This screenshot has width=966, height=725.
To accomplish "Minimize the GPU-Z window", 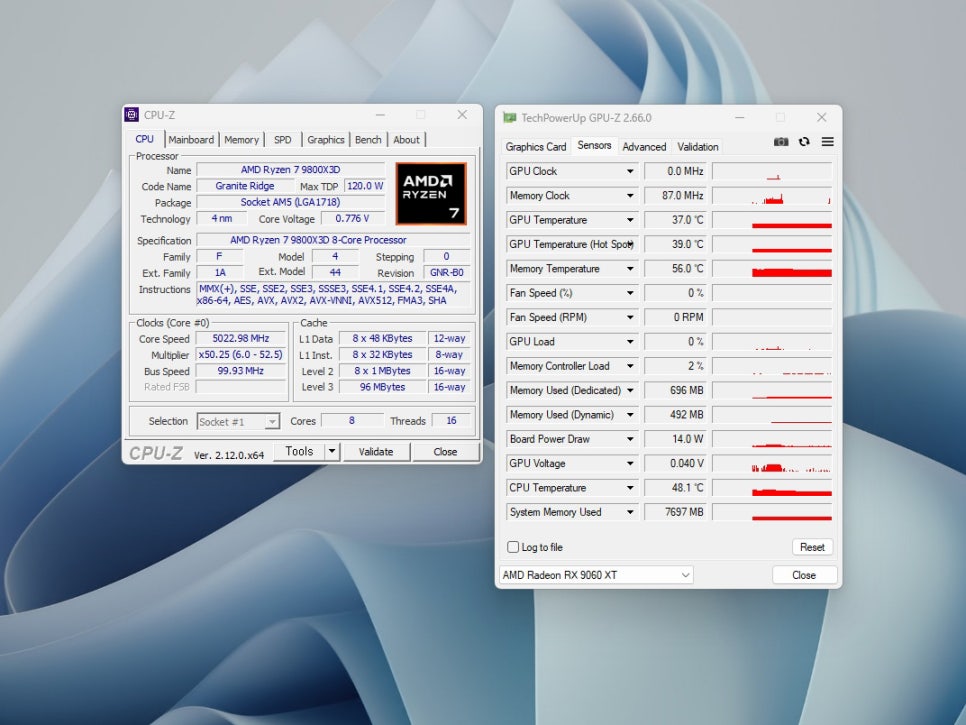I will (x=740, y=117).
